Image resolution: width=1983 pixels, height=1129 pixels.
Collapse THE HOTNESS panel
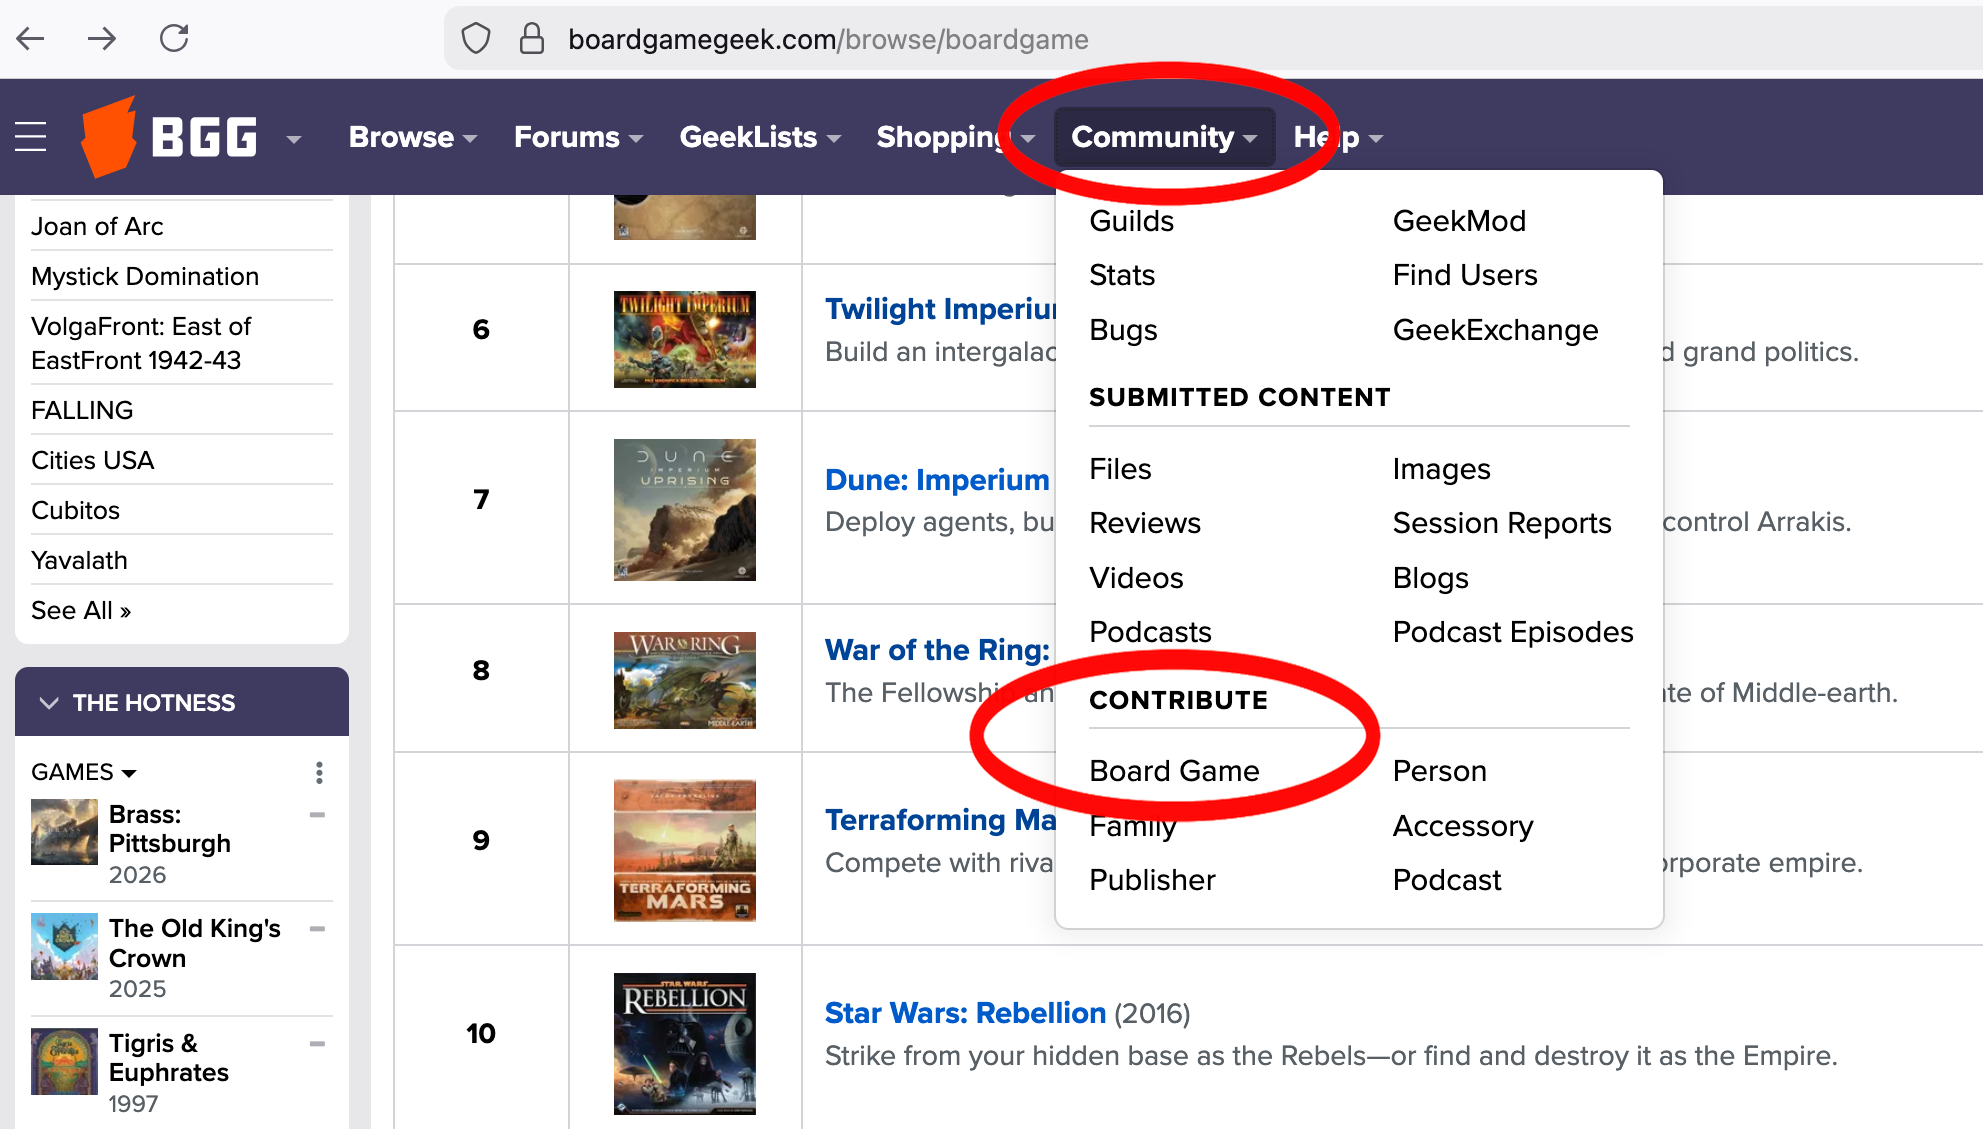click(x=50, y=702)
